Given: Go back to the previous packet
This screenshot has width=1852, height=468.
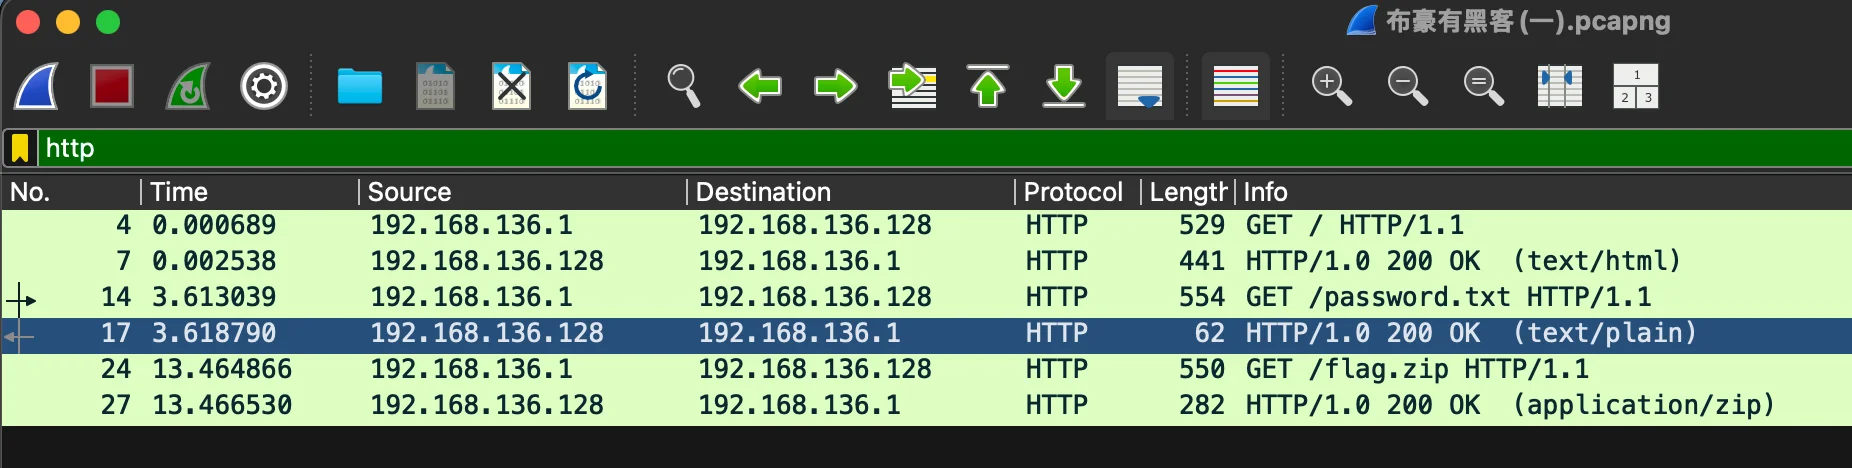Looking at the screenshot, I should pyautogui.click(x=760, y=86).
